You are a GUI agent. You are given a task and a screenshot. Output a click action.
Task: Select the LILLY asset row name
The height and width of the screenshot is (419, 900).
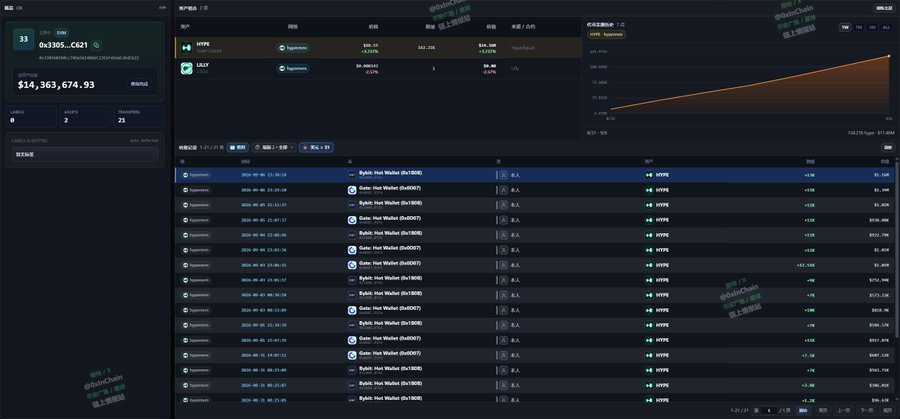coord(203,65)
